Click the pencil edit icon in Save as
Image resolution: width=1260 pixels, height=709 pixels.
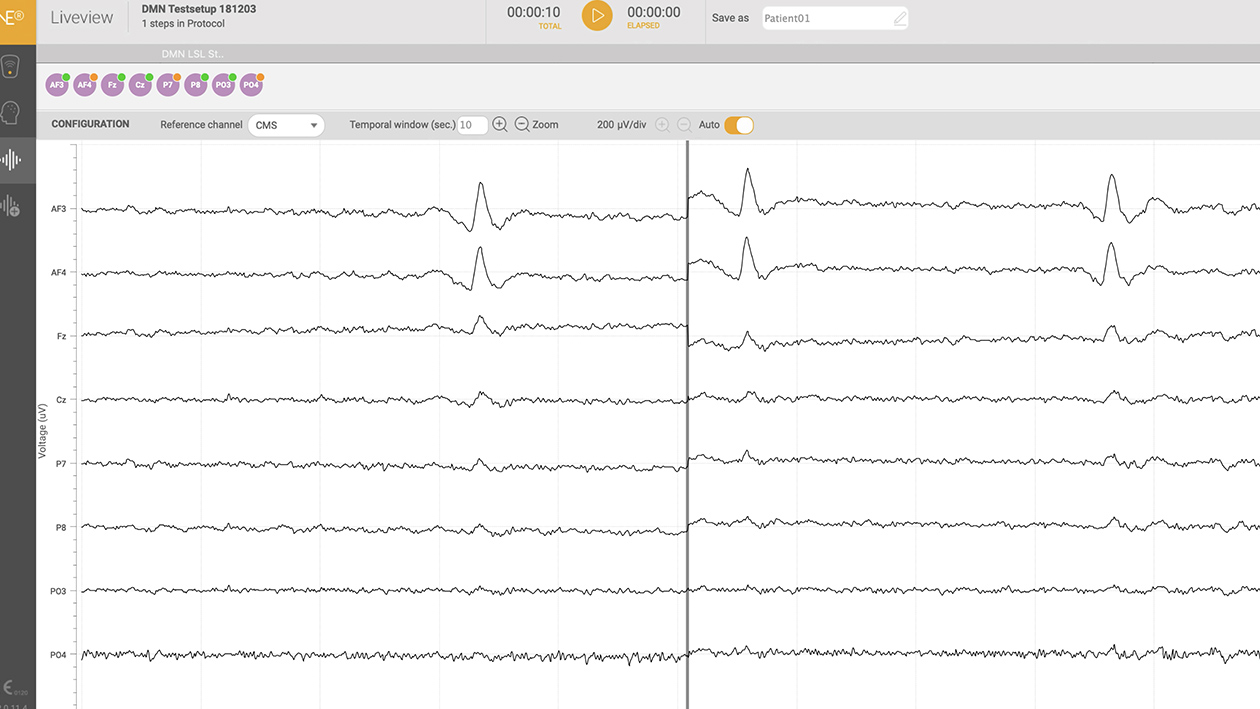[900, 18]
